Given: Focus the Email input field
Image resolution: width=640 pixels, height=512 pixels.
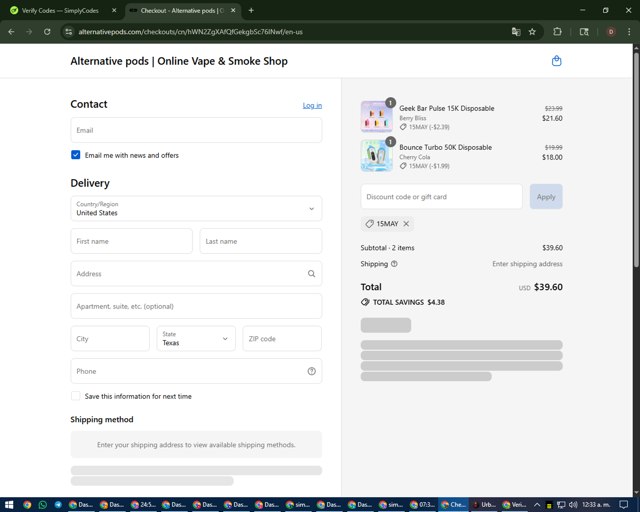Looking at the screenshot, I should coord(196,130).
